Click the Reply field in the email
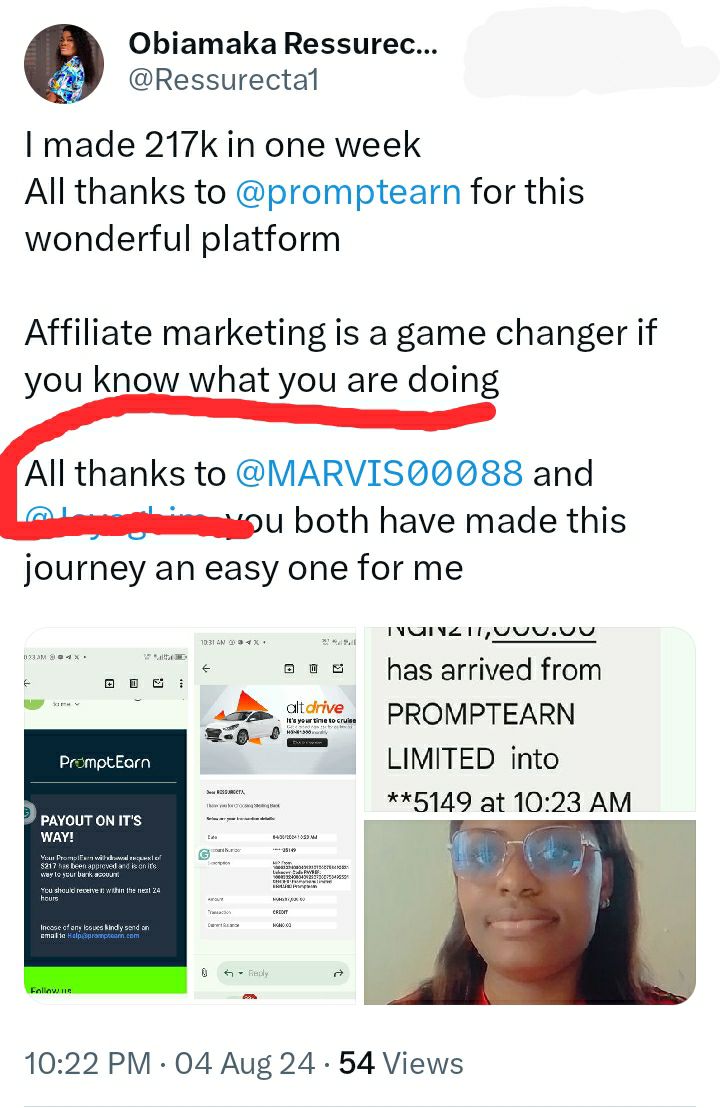Viewport: 720px width, 1108px height. coord(283,973)
